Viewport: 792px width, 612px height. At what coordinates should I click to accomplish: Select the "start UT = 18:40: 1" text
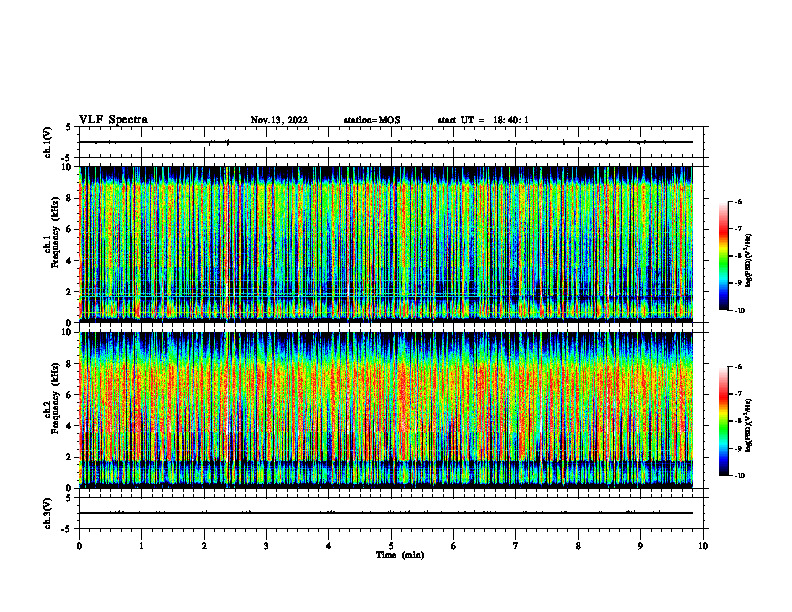[x=483, y=120]
